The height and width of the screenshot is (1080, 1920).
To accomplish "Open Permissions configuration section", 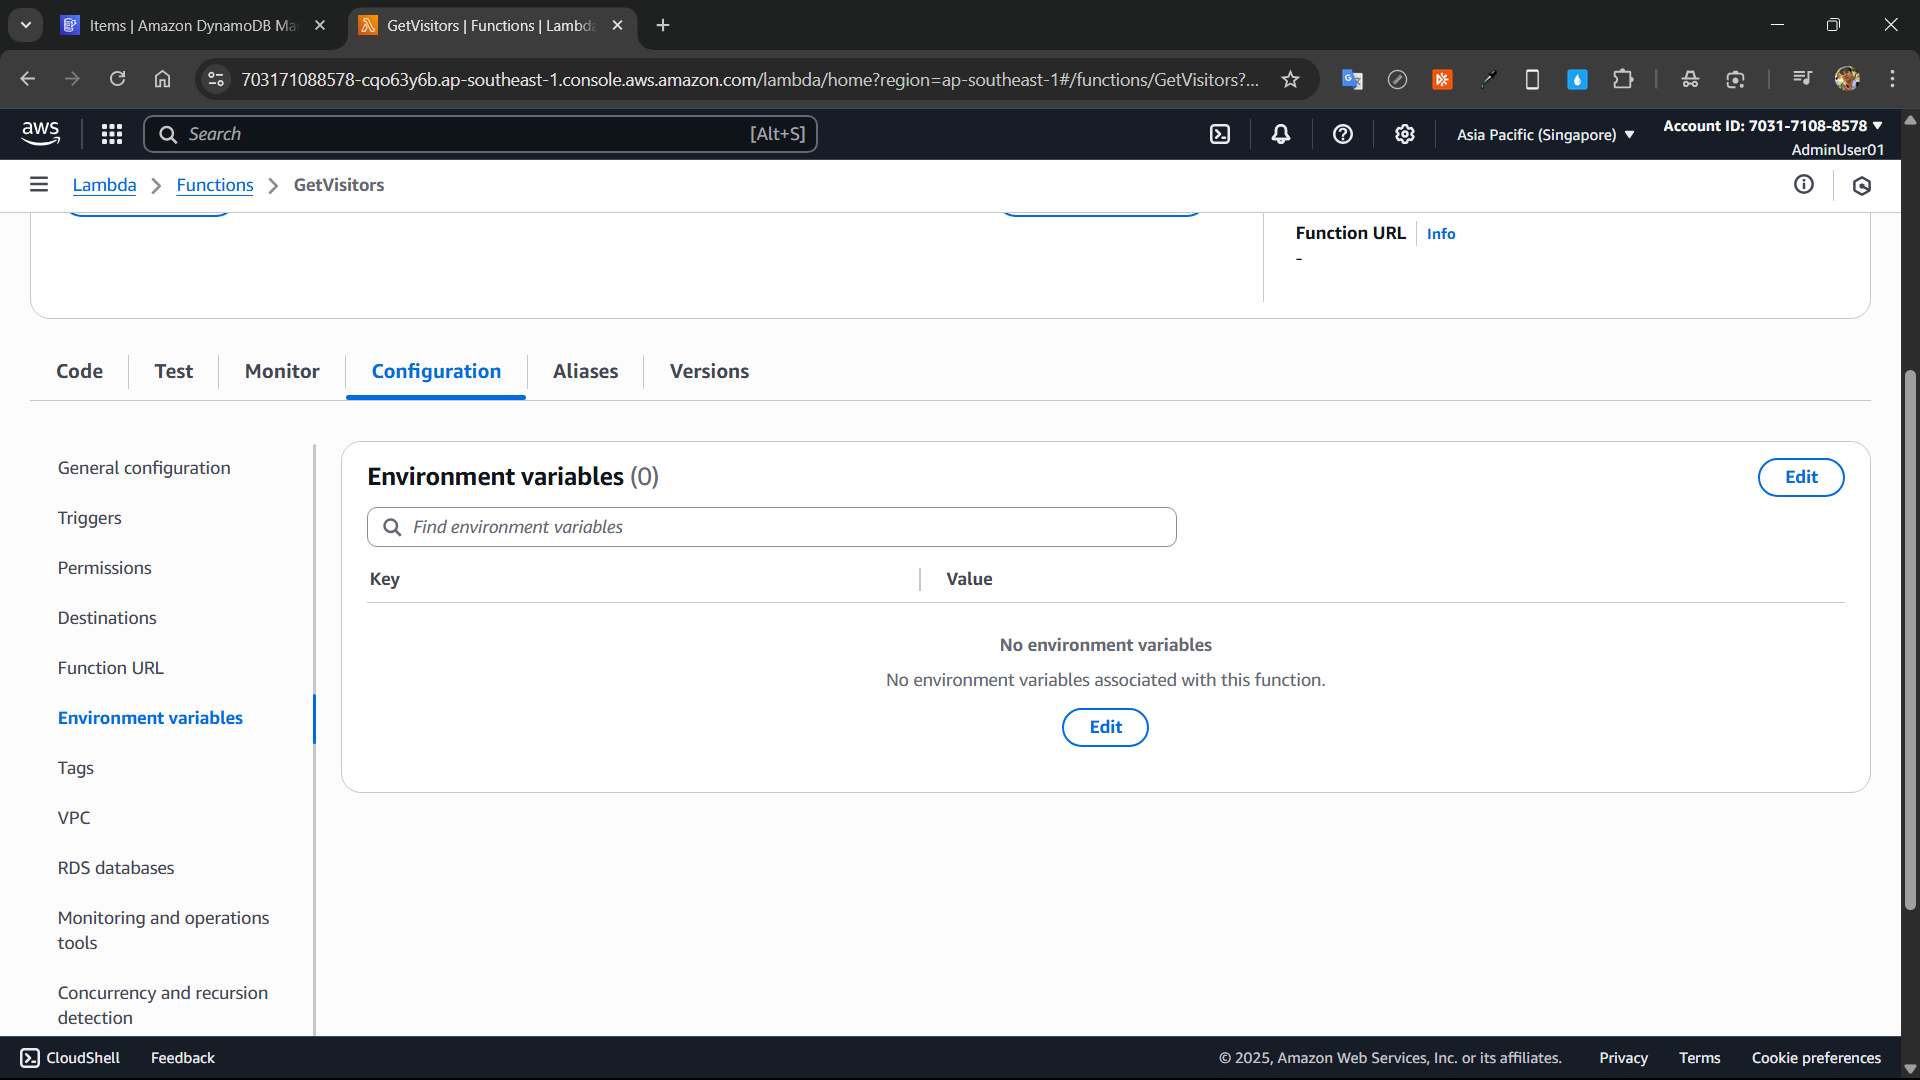I will [104, 568].
